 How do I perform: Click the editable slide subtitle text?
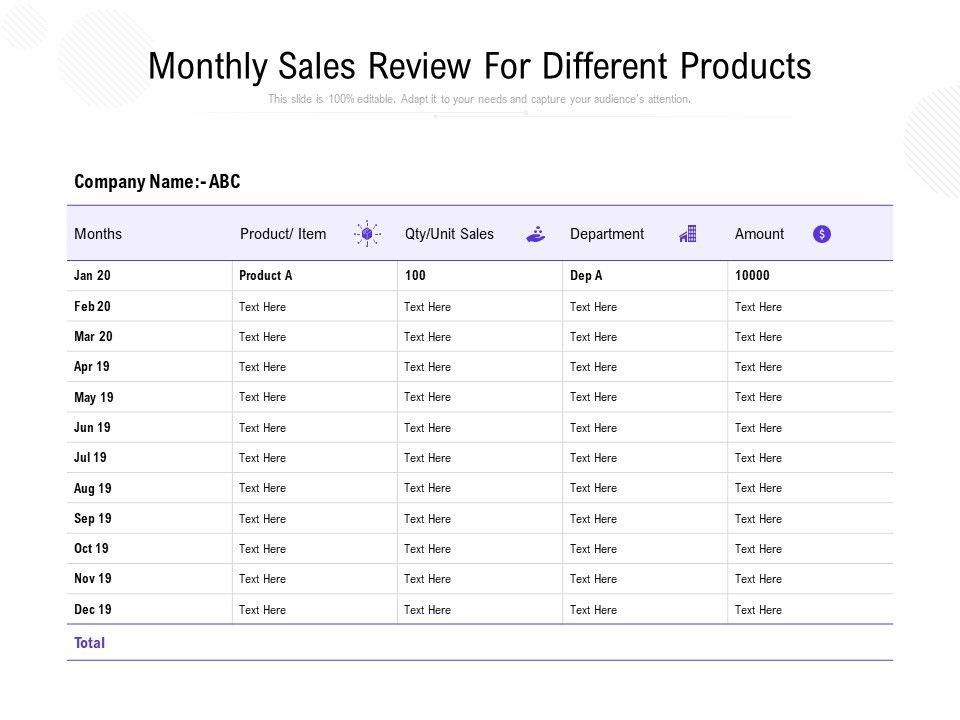coord(479,100)
